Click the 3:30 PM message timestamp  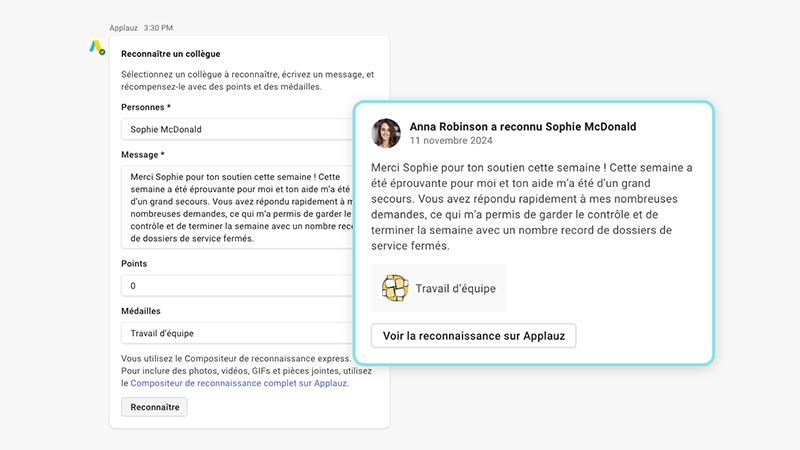[x=158, y=27]
